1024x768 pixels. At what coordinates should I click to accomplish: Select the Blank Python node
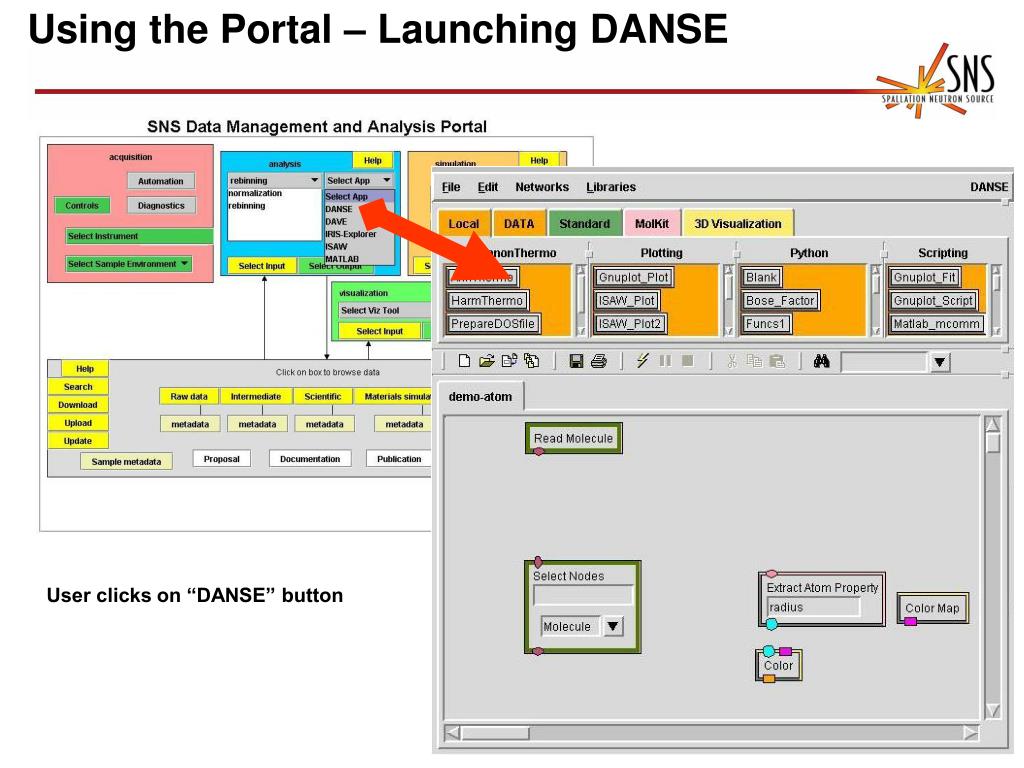tap(761, 277)
